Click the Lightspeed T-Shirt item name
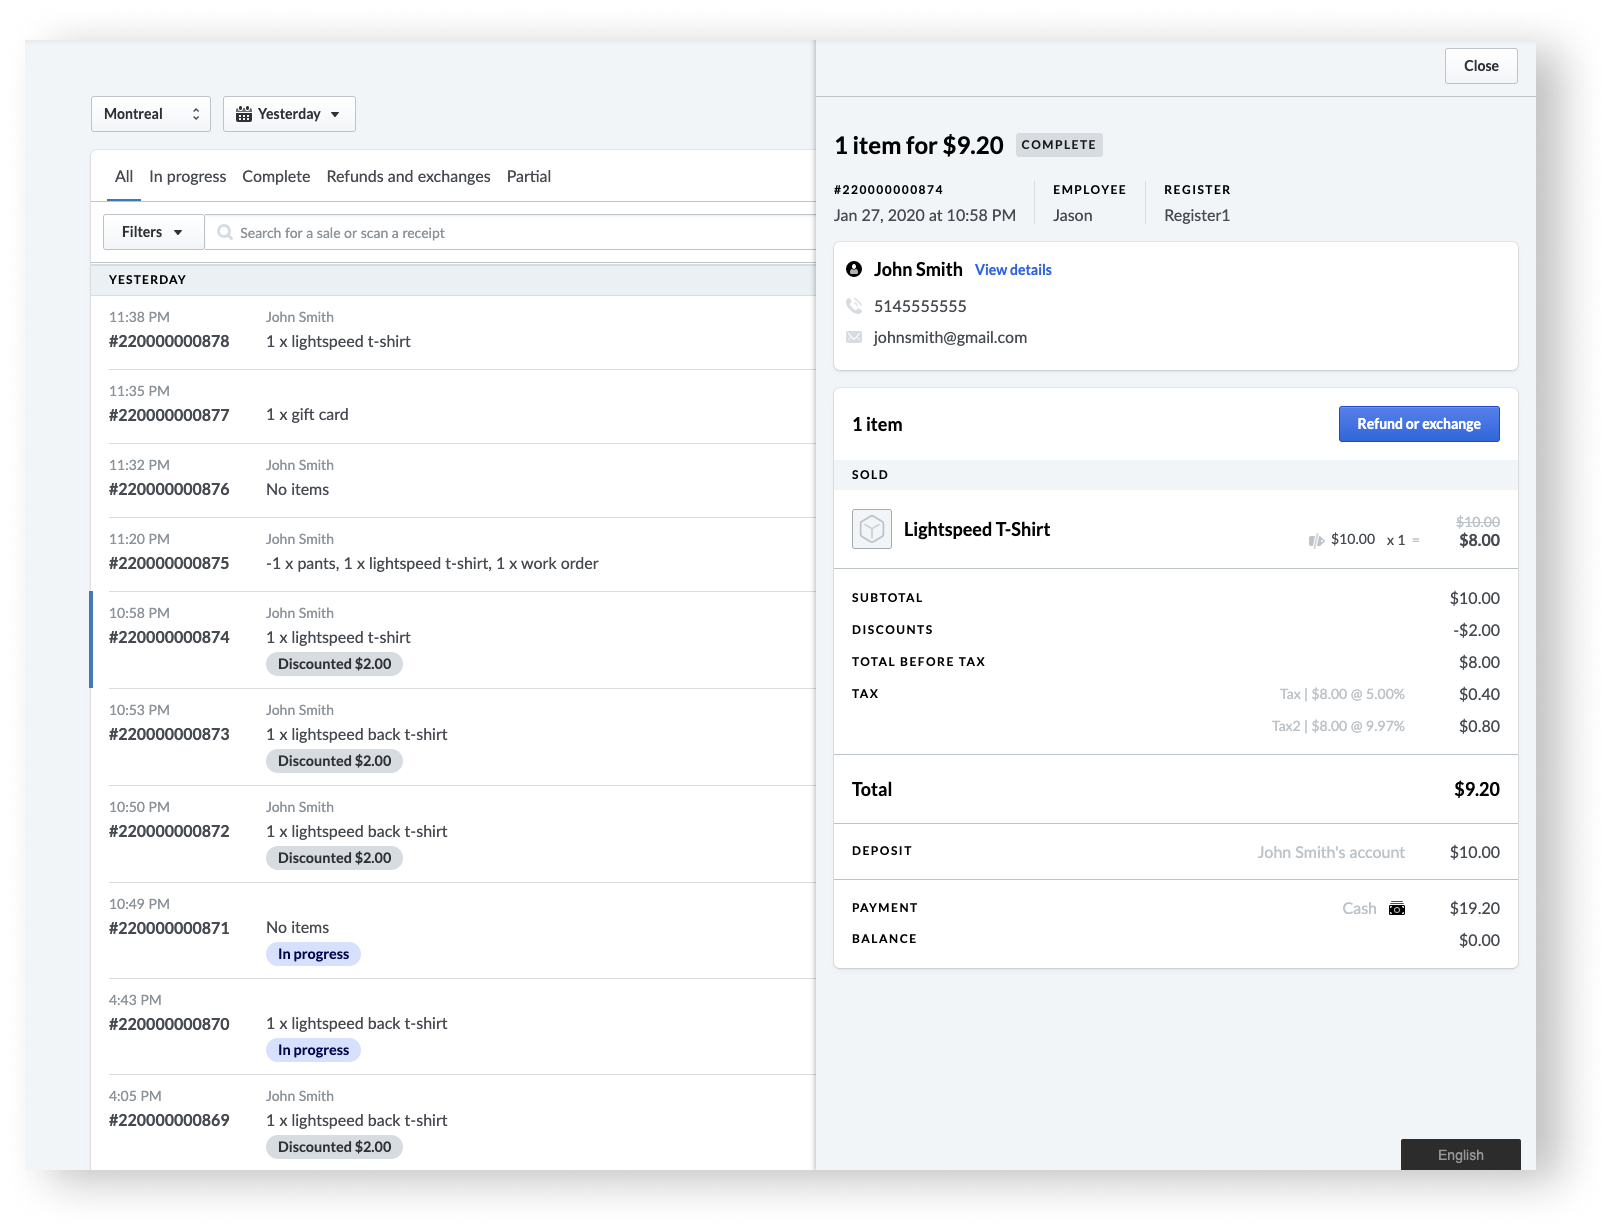Screen dimensions: 1611x1230 977,529
